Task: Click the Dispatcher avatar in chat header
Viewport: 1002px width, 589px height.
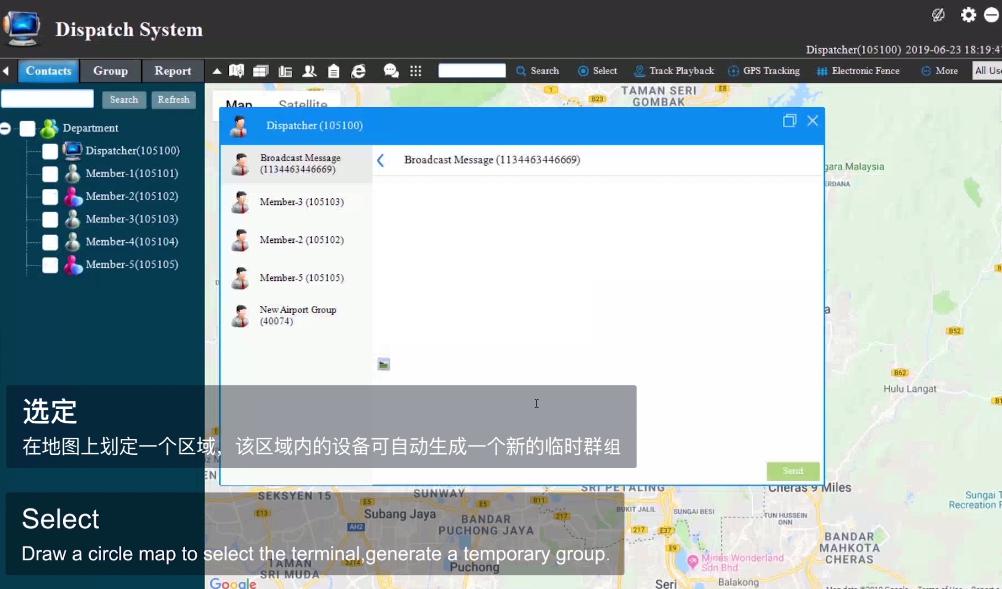Action: [239, 126]
